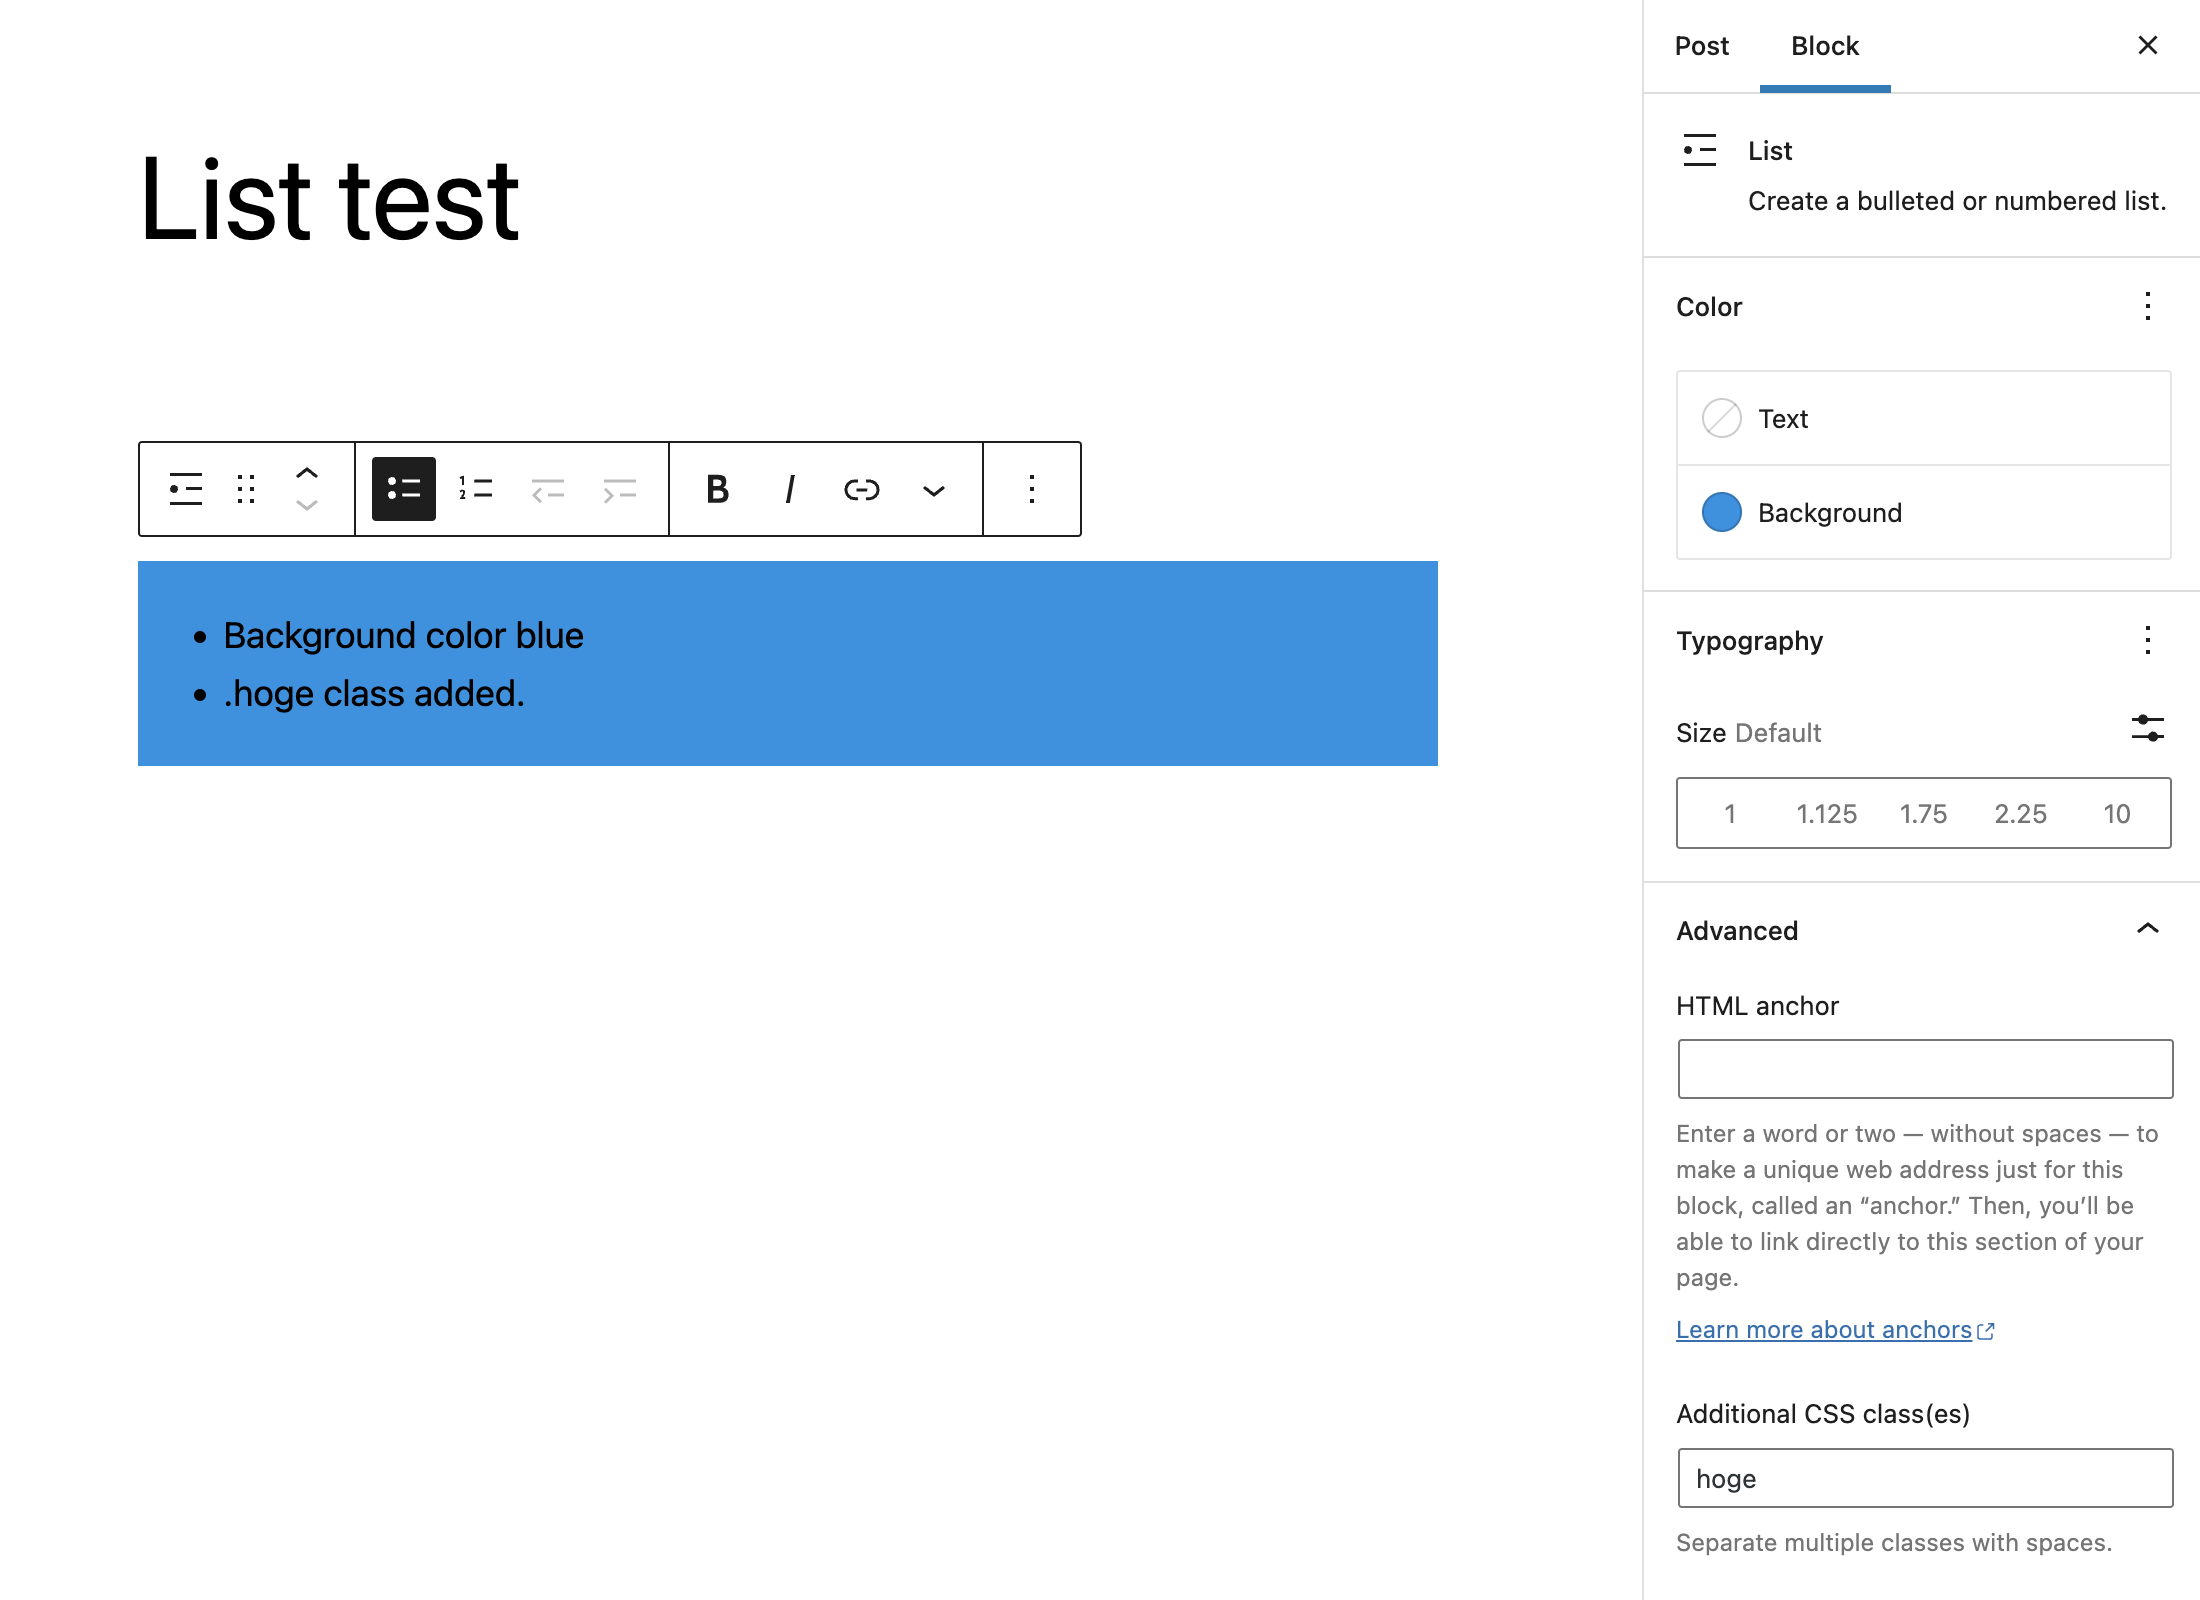Click the HTML anchor input field
Screen dimensions: 2200x1600
tap(1923, 1068)
